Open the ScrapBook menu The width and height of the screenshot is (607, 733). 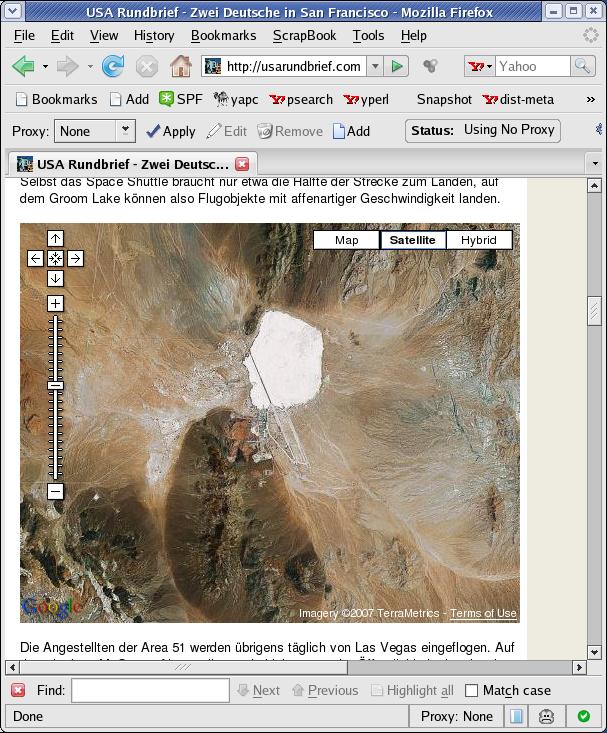click(x=304, y=35)
